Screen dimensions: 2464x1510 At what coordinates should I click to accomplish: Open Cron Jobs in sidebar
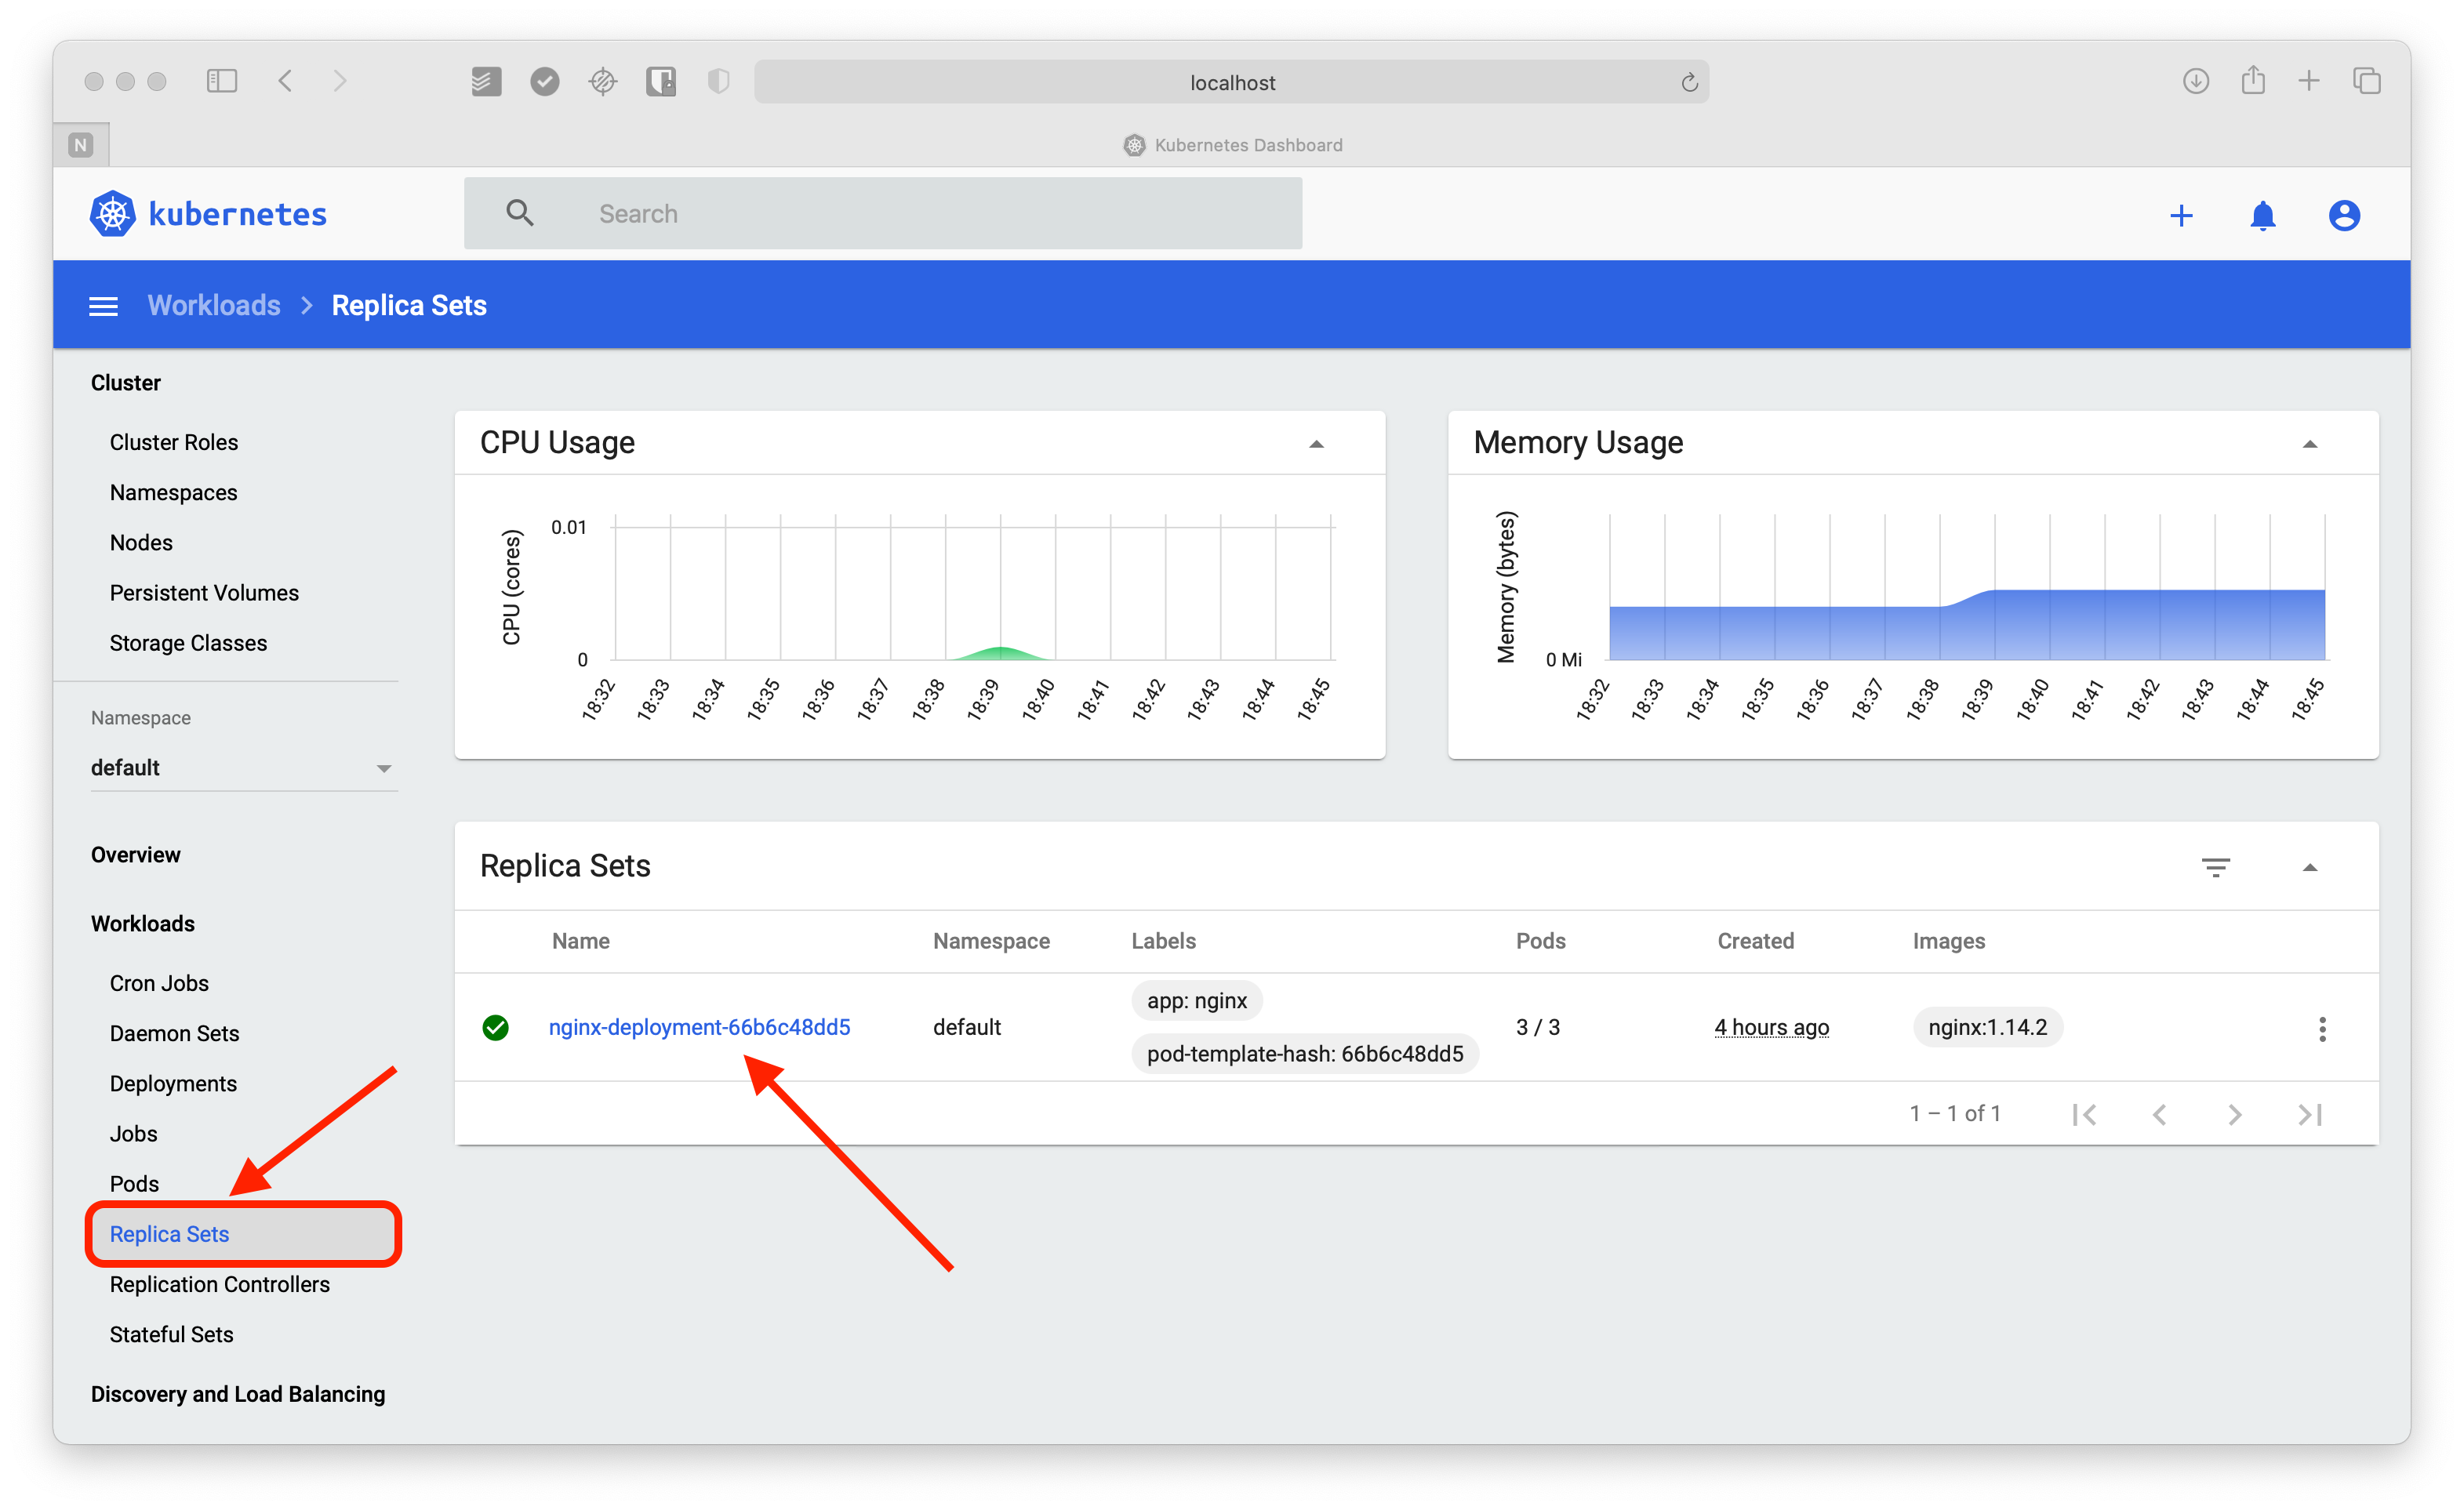click(159, 983)
